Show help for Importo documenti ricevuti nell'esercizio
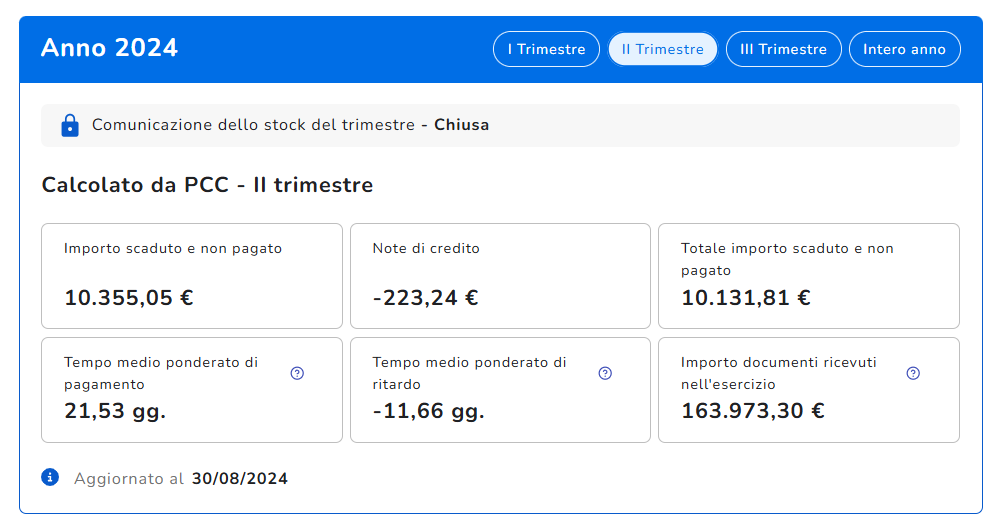This screenshot has height=525, width=994. pyautogui.click(x=913, y=373)
